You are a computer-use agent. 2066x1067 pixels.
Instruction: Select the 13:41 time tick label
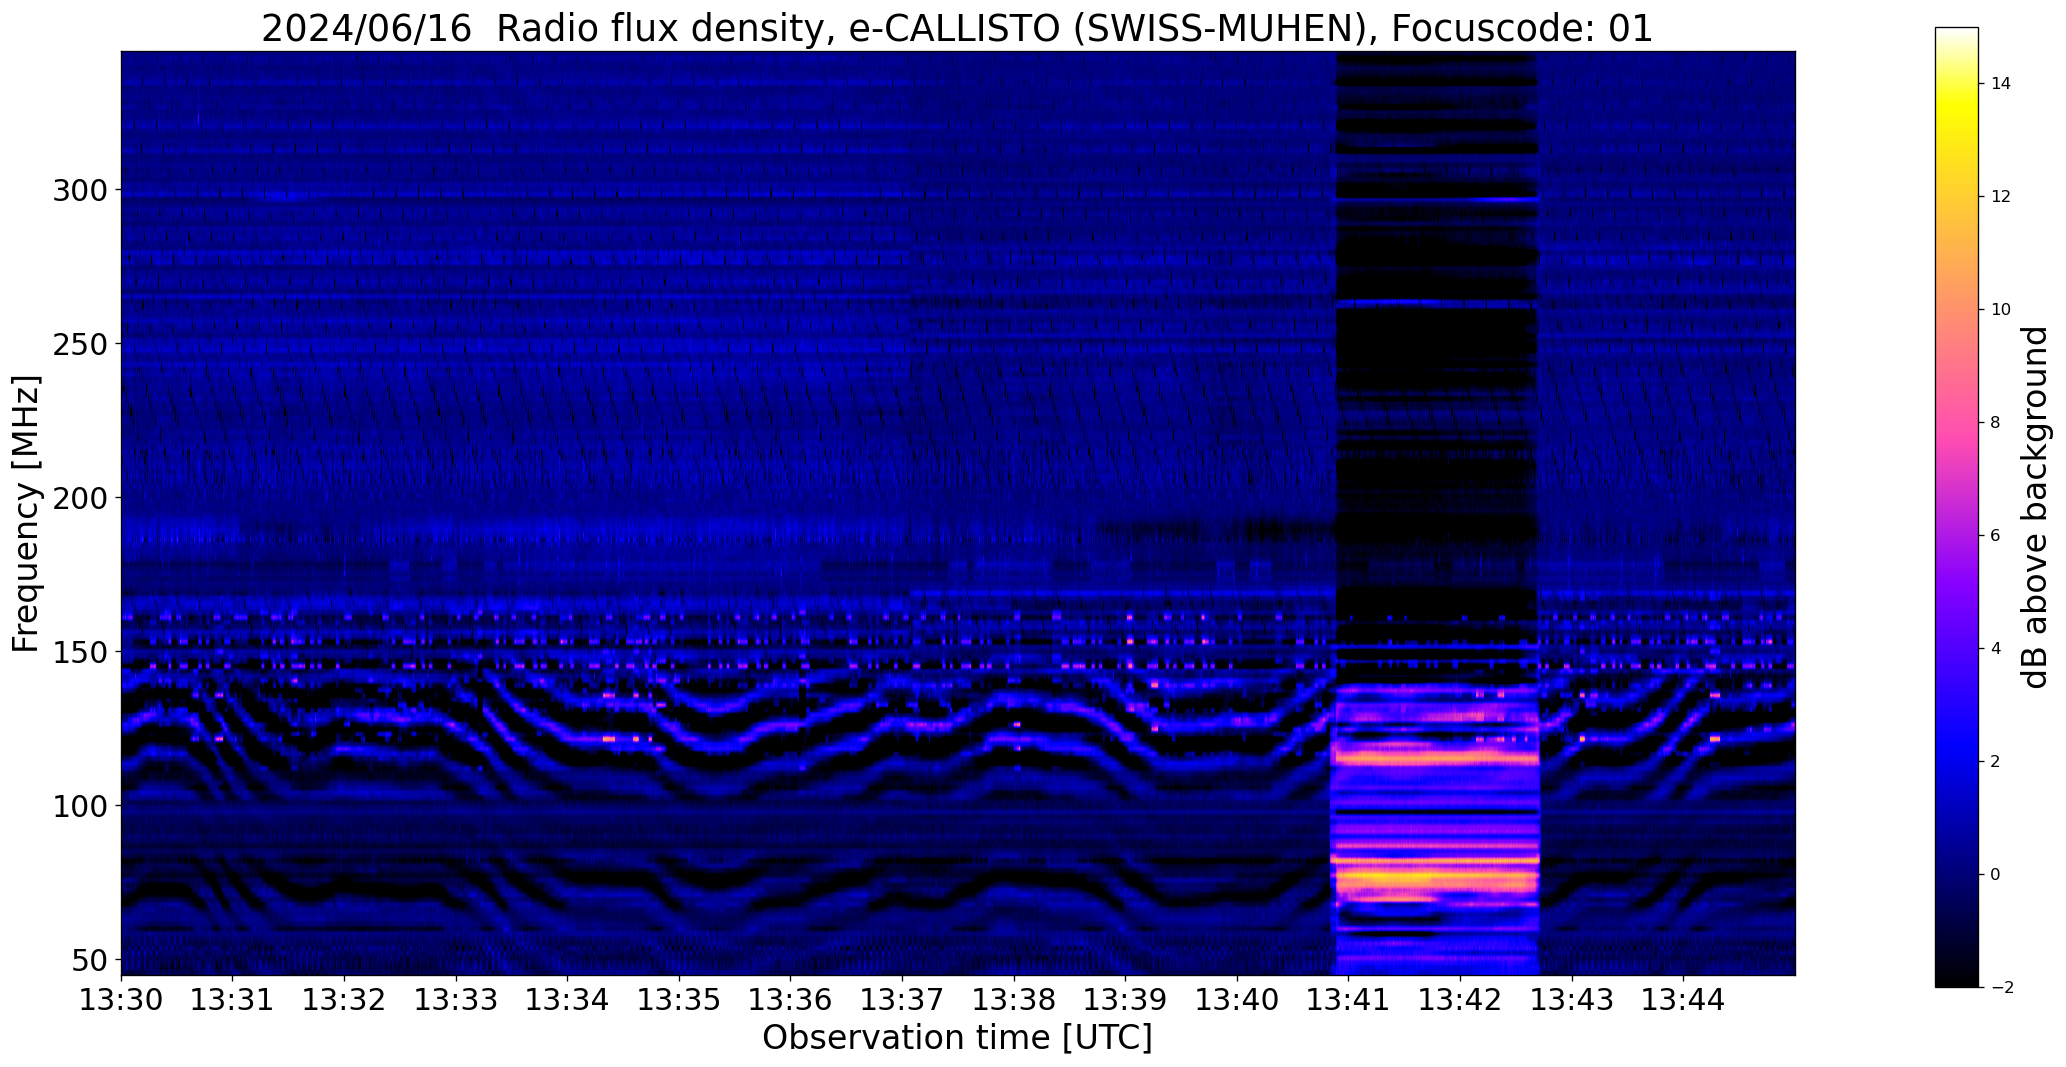pyautogui.click(x=1349, y=999)
